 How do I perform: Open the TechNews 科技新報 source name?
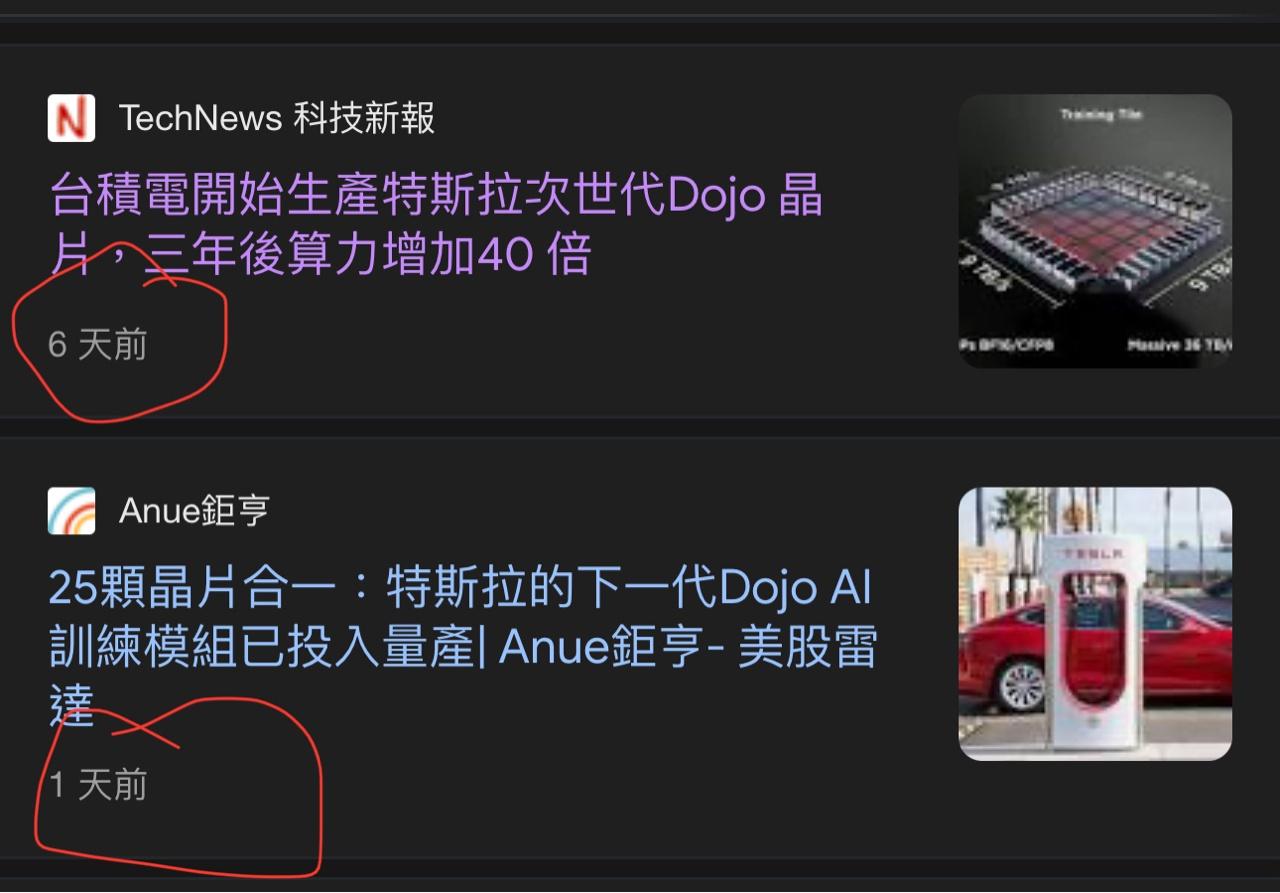[x=277, y=118]
